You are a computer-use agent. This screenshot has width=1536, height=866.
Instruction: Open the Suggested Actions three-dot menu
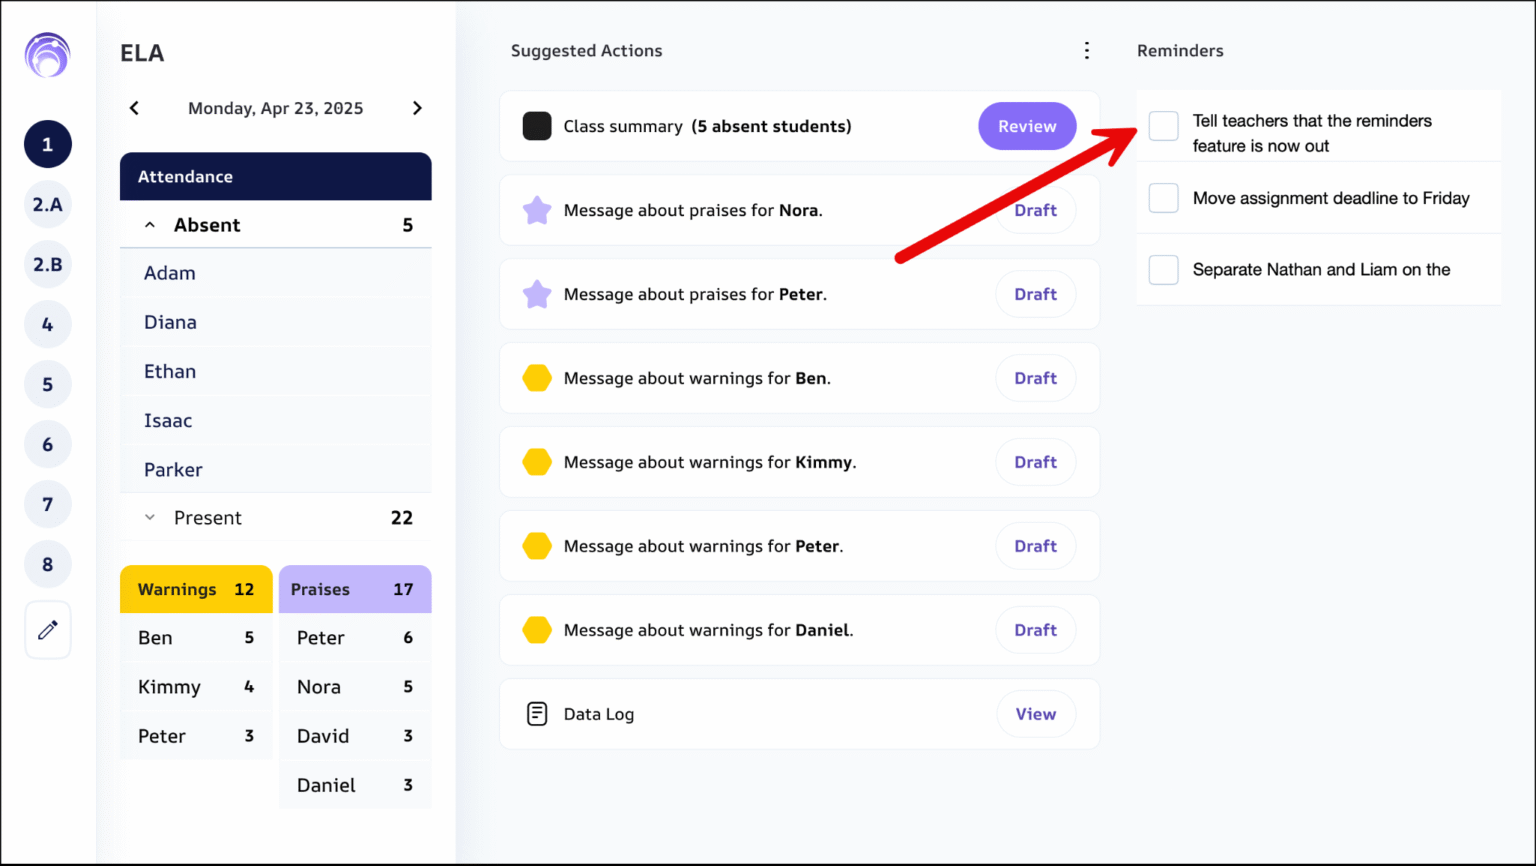[x=1087, y=51]
